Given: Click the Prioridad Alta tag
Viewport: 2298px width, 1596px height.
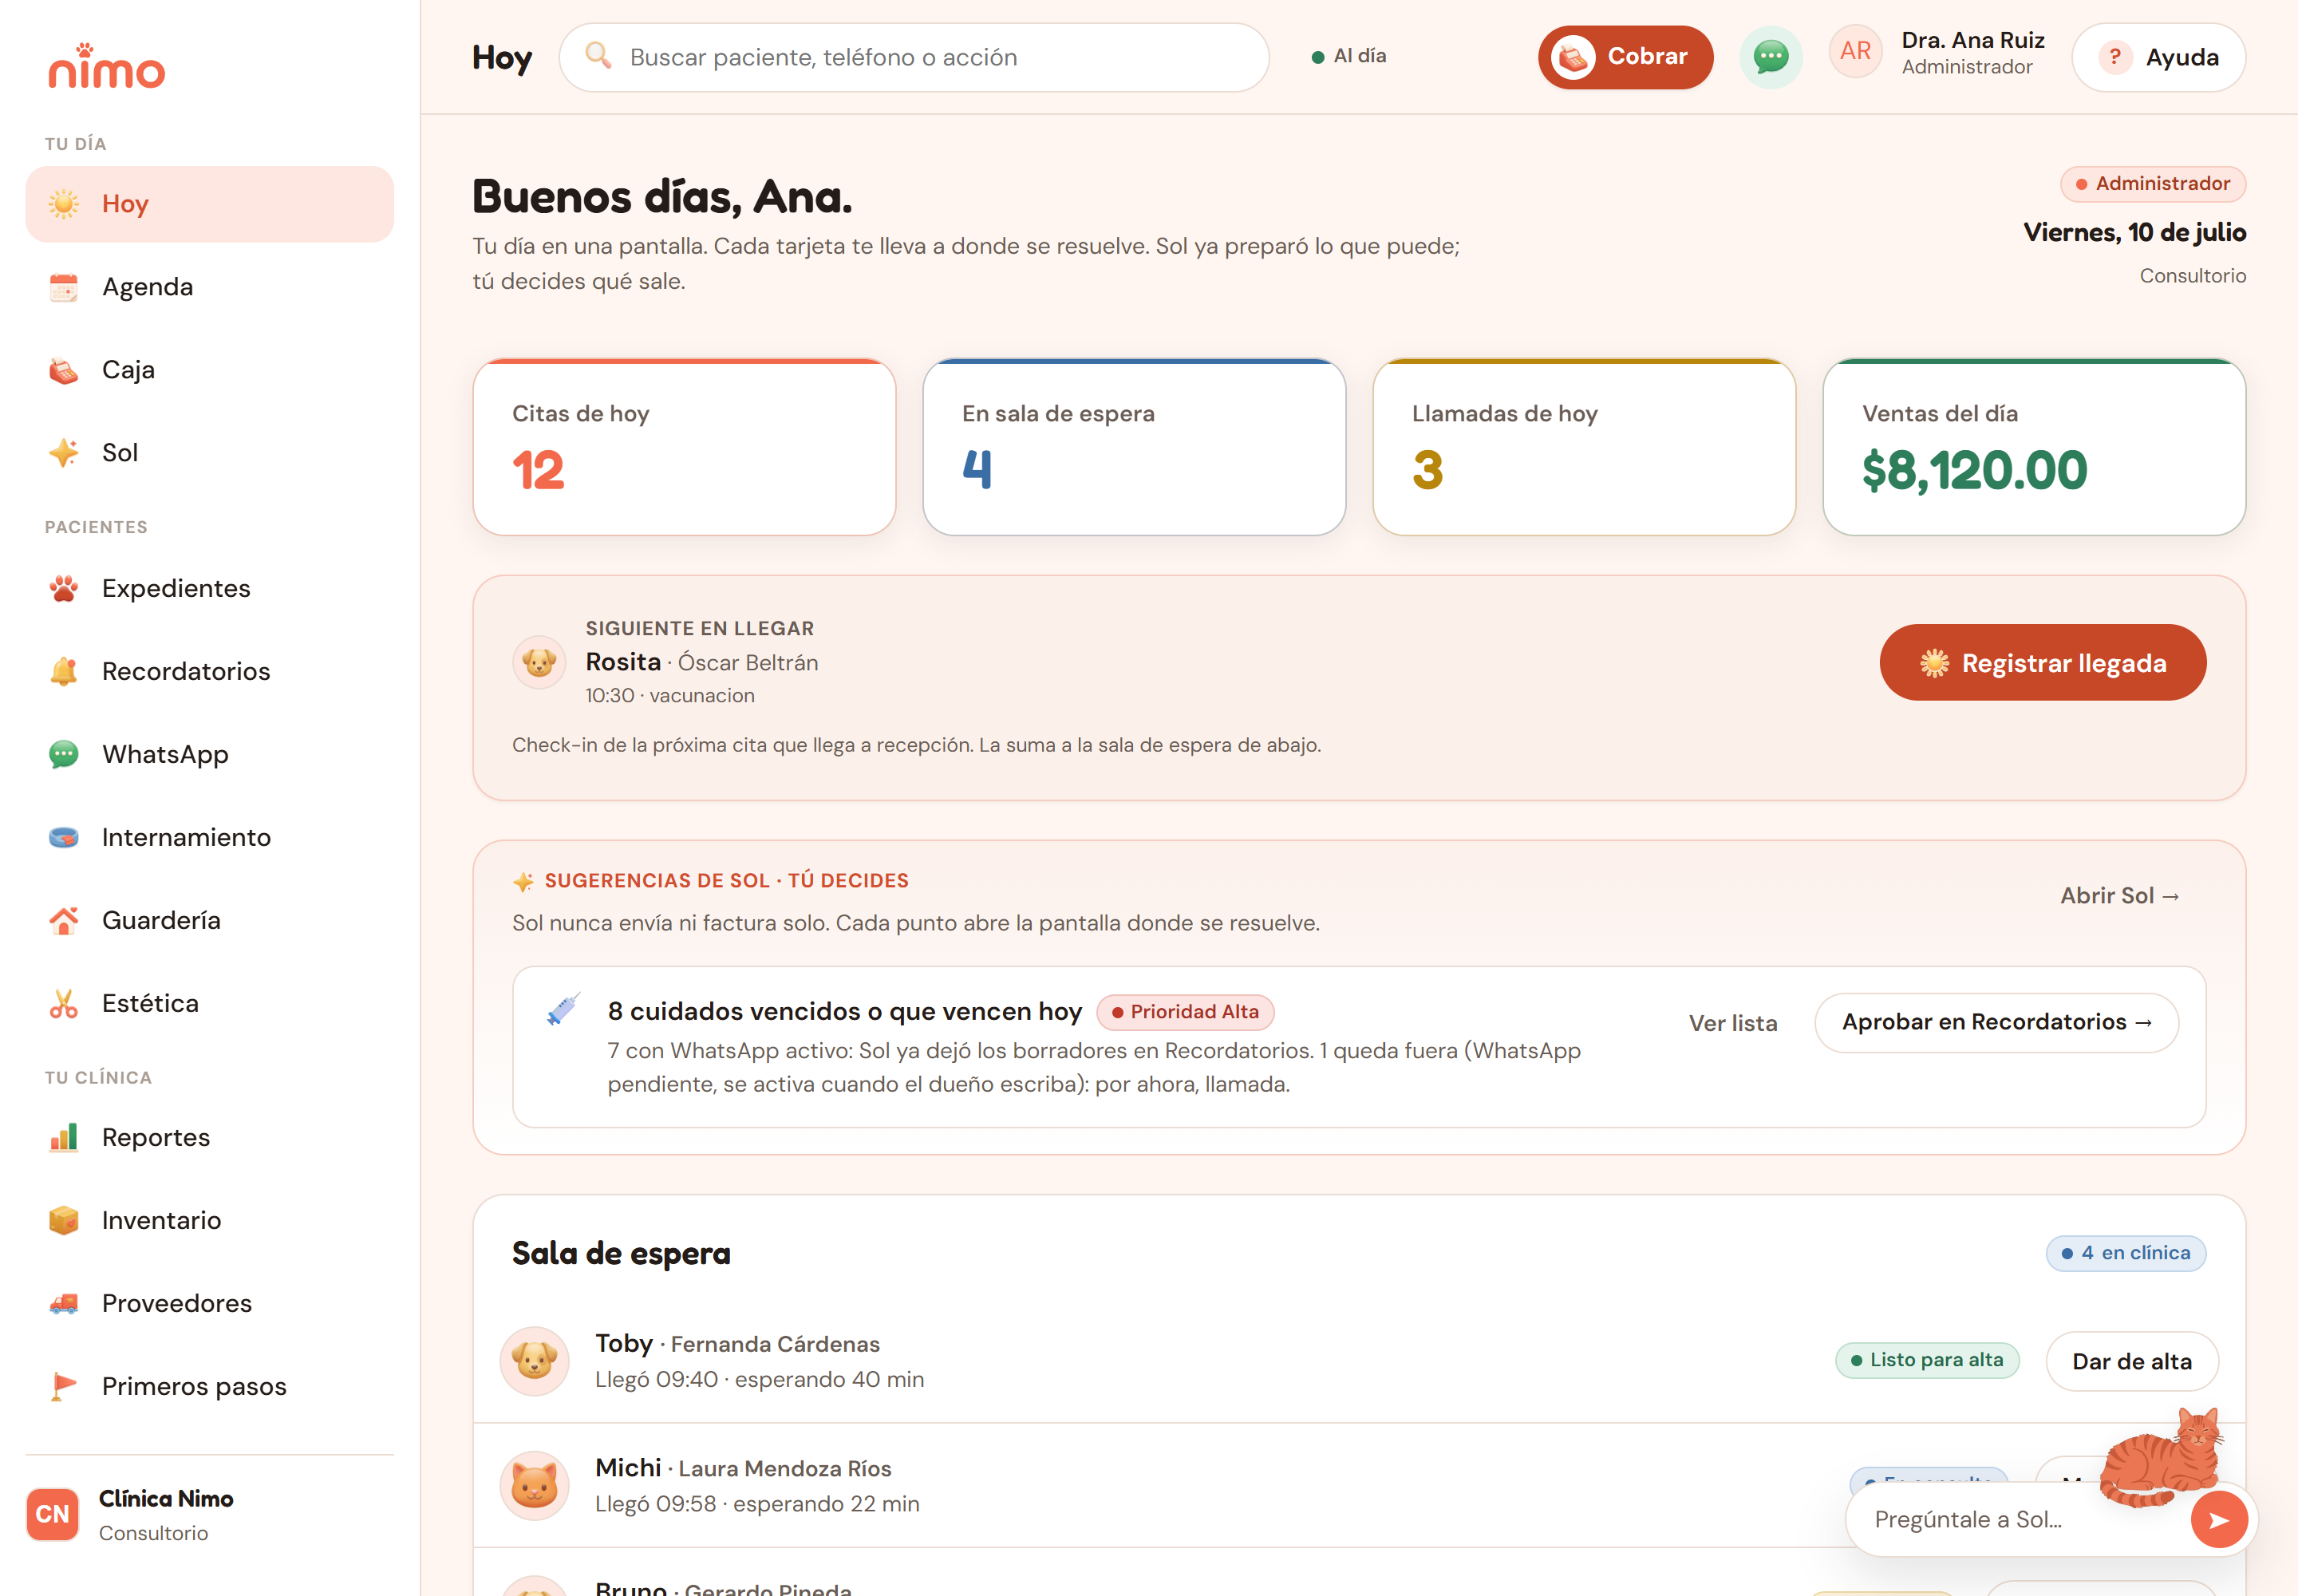Looking at the screenshot, I should [x=1185, y=1012].
